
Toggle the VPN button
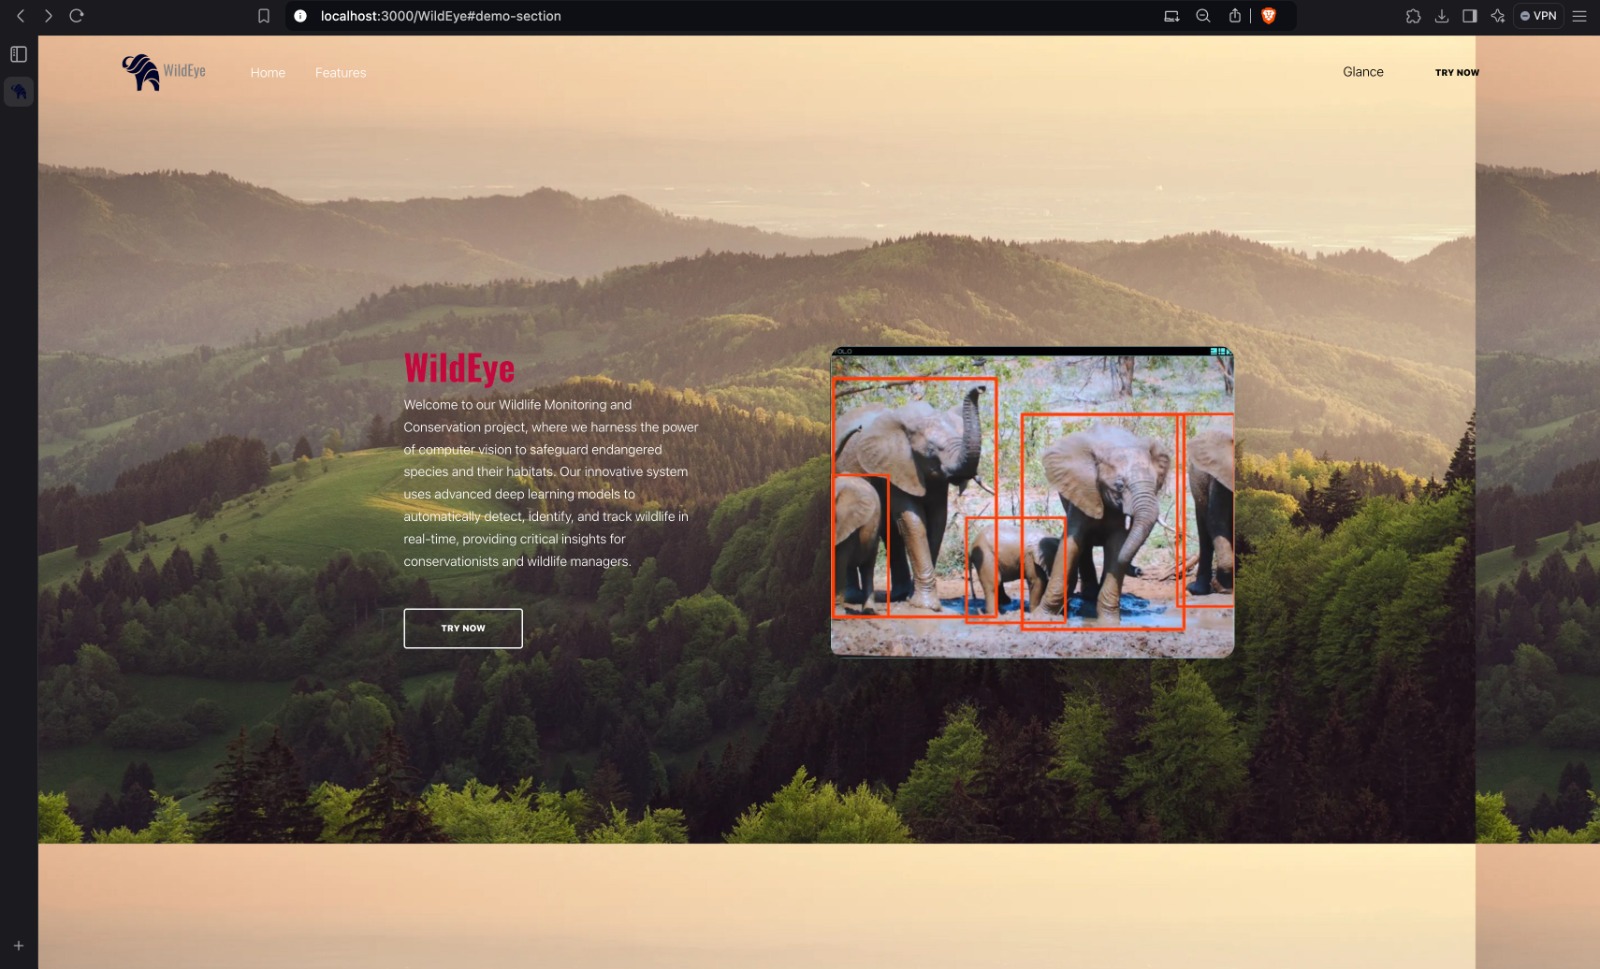[x=1538, y=16]
